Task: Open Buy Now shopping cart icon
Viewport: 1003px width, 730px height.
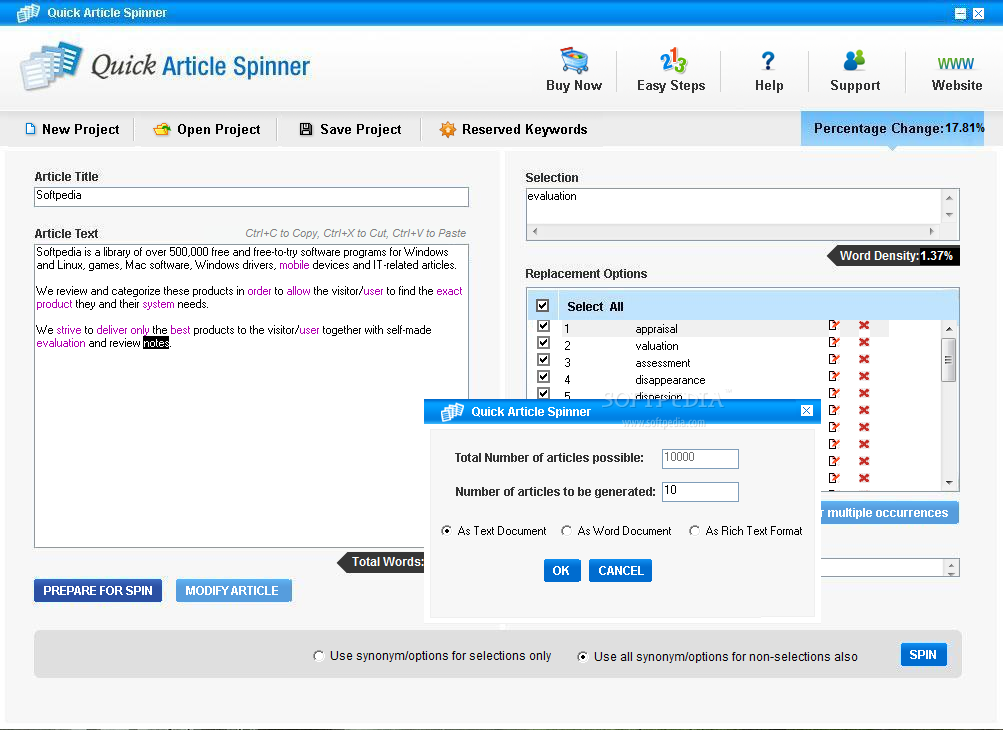Action: pos(574,60)
